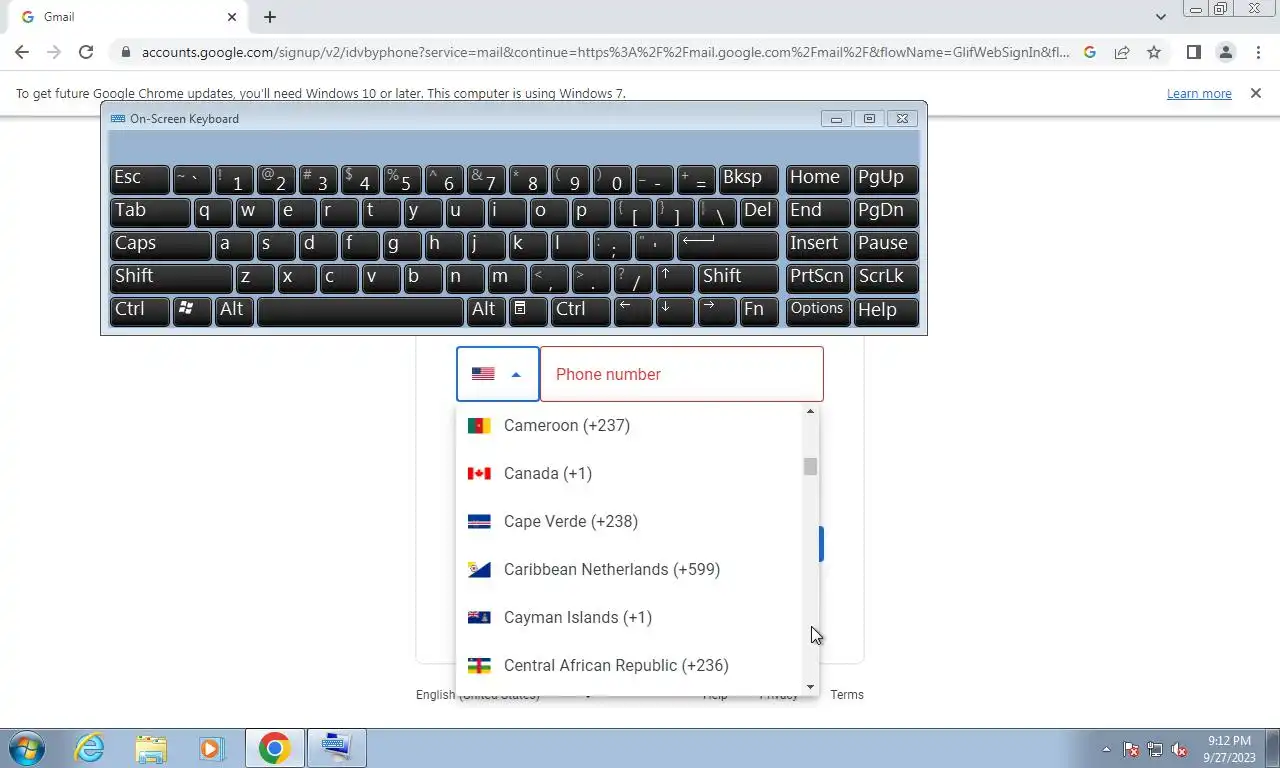
Task: Go back with browser back arrow
Action: tap(22, 52)
